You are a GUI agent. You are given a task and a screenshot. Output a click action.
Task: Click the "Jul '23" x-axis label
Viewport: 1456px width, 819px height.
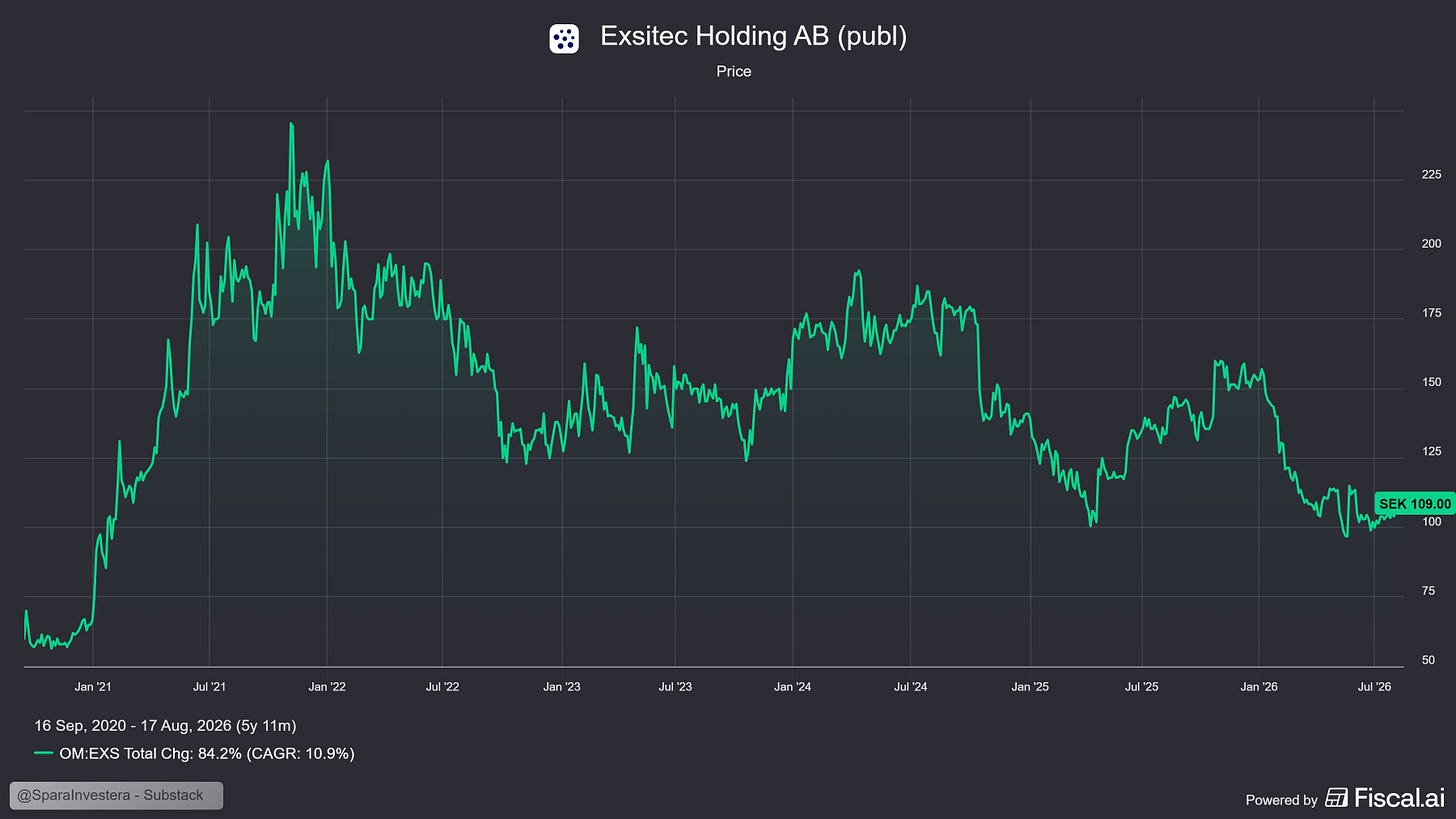coord(675,686)
